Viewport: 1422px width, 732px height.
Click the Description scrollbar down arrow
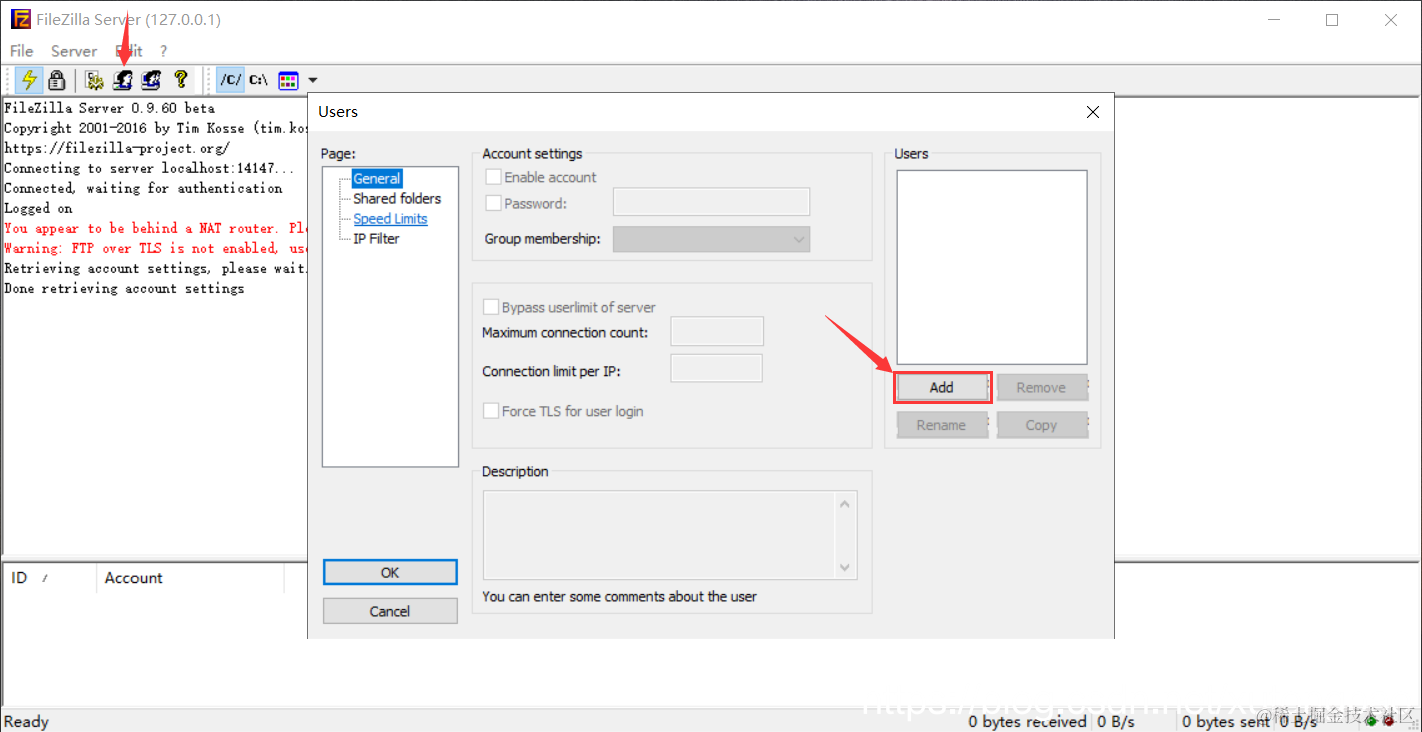click(846, 567)
